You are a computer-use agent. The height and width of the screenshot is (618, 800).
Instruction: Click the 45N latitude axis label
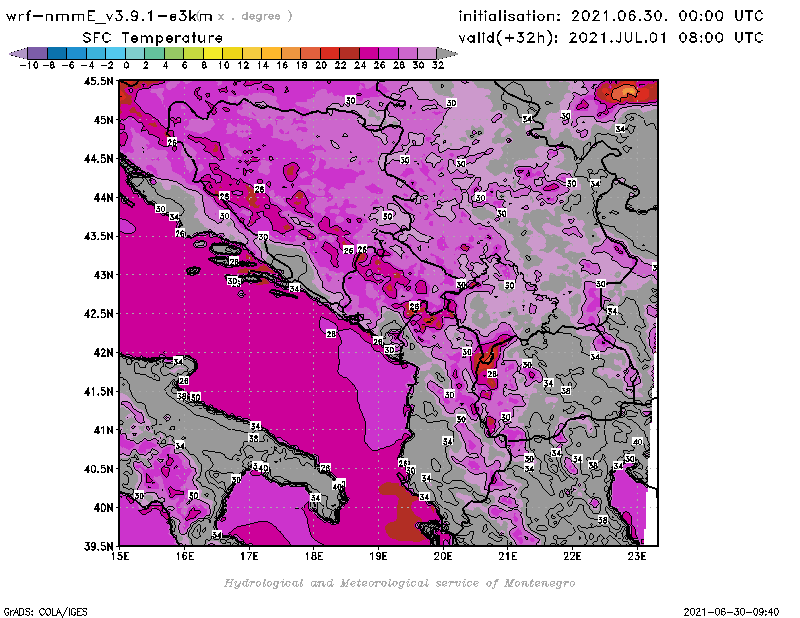tap(103, 120)
